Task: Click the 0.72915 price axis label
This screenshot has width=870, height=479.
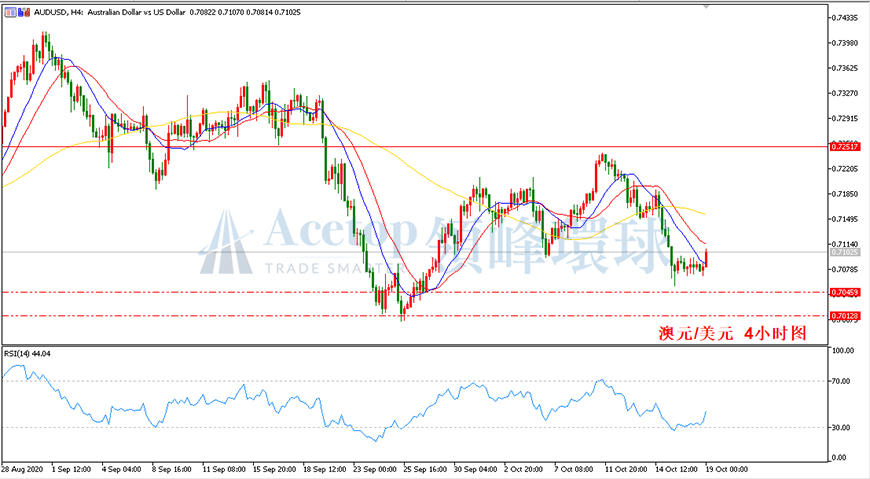Action: pos(844,118)
